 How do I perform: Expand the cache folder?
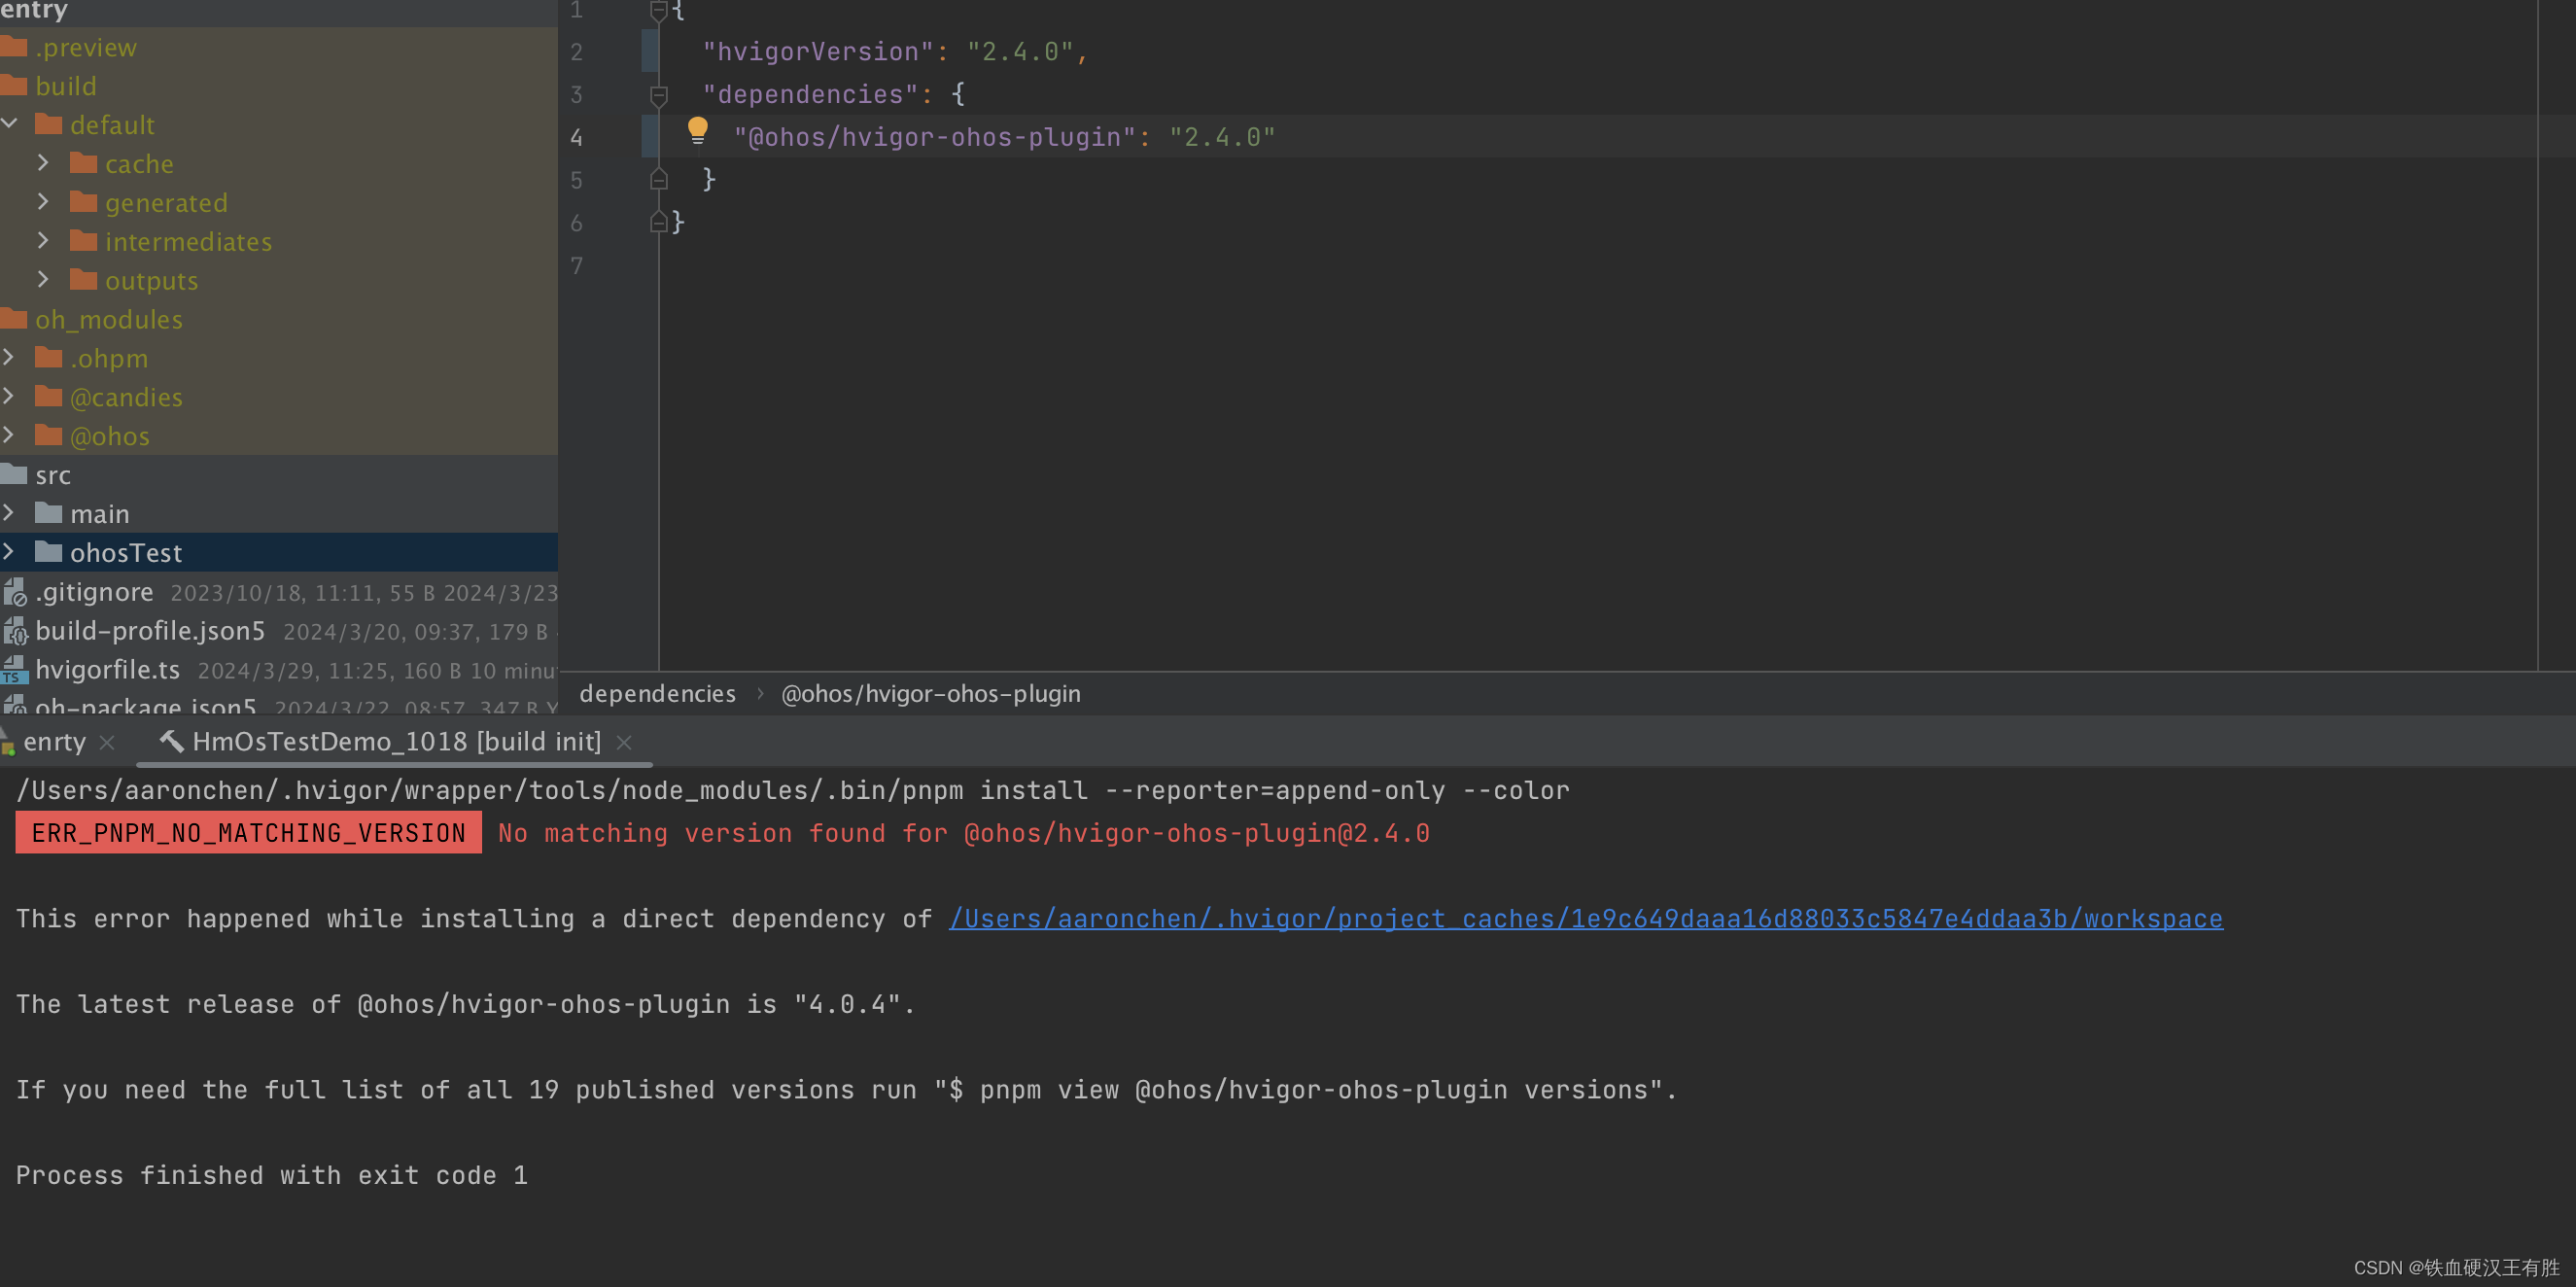pyautogui.click(x=43, y=162)
